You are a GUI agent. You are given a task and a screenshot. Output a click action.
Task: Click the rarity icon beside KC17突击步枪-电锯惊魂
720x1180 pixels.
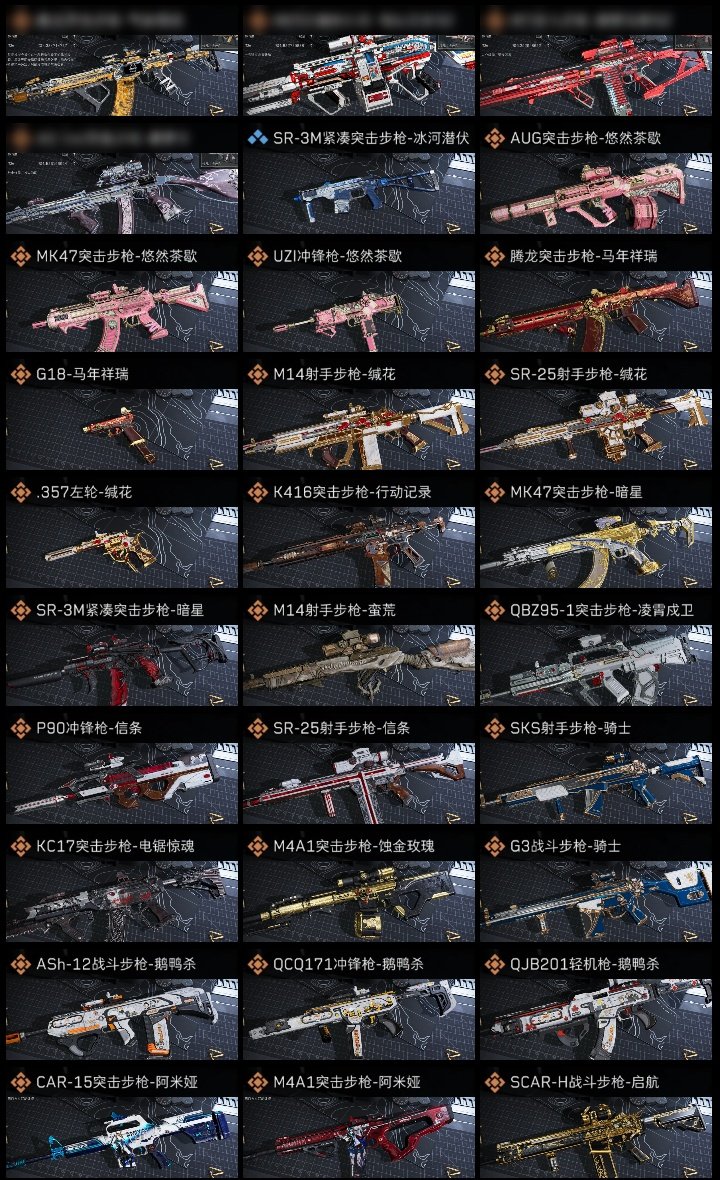point(20,846)
